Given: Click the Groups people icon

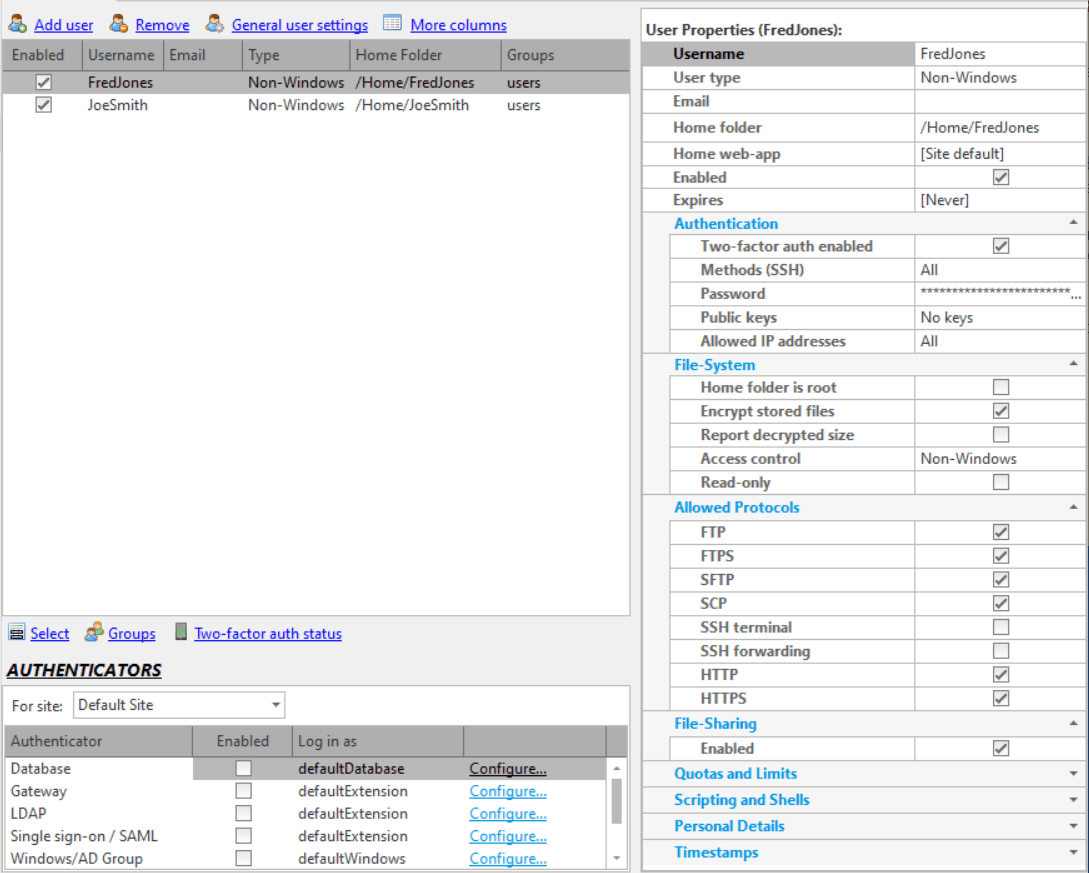Looking at the screenshot, I should [94, 632].
